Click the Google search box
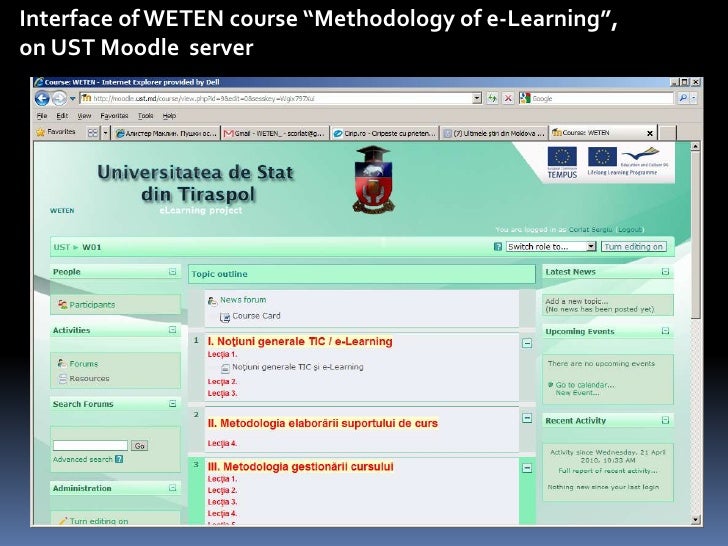 coord(601,98)
